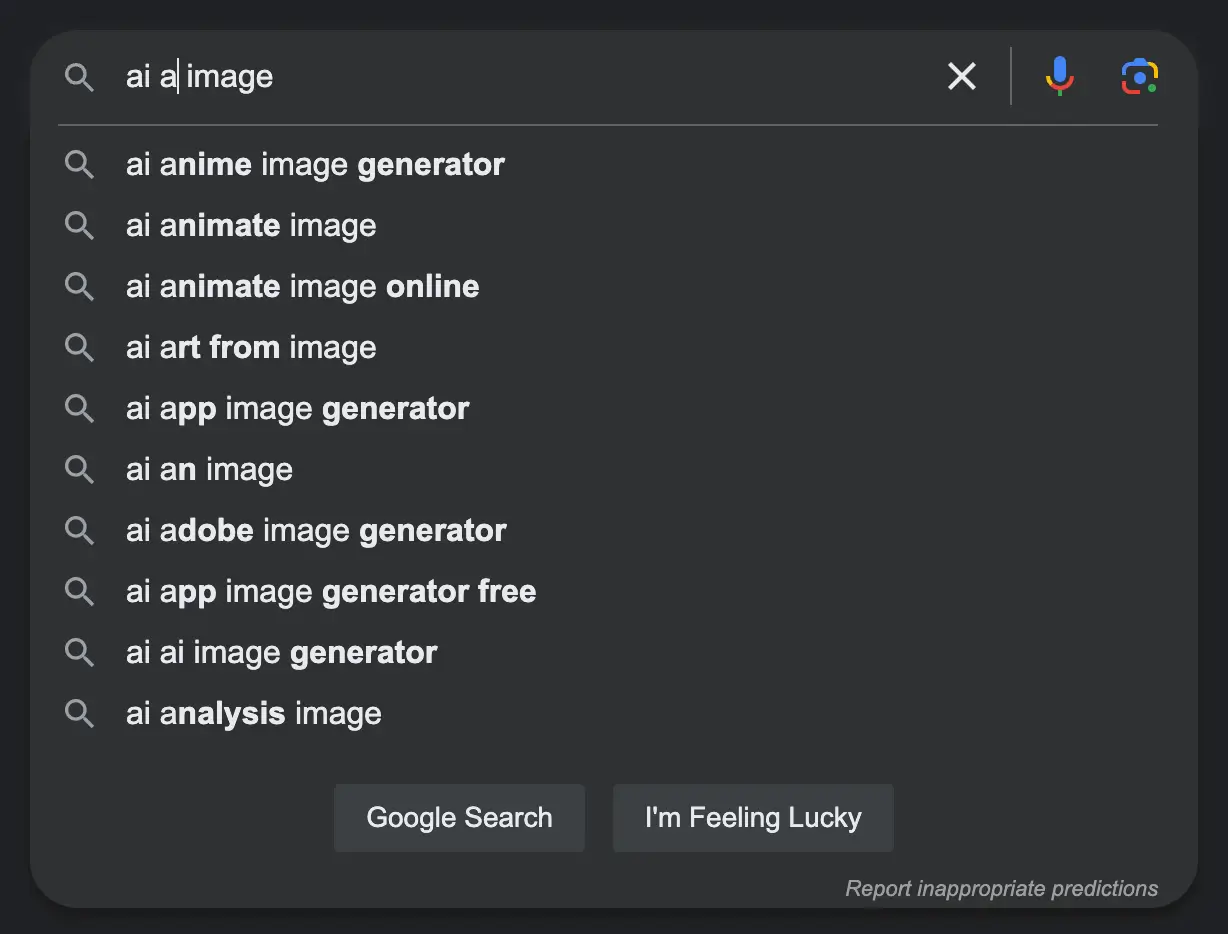Click the magnifying glass in the search bar
The width and height of the screenshot is (1228, 934).
pyautogui.click(x=80, y=77)
